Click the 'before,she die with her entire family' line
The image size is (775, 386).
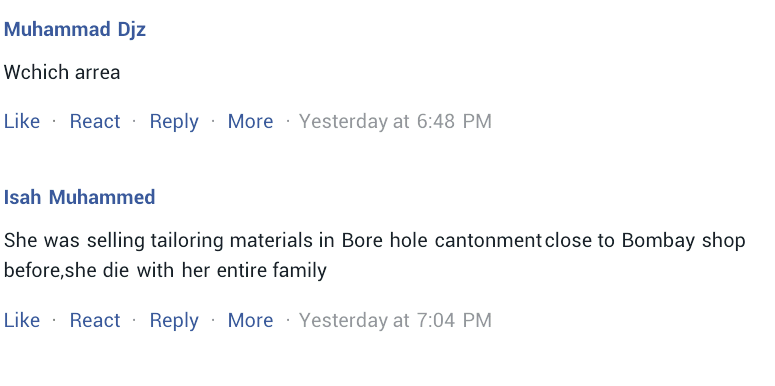[165, 271]
